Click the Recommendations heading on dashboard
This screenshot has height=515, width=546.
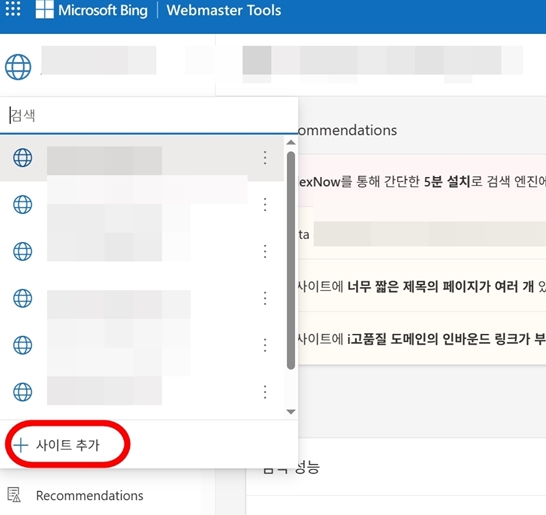[x=348, y=130]
